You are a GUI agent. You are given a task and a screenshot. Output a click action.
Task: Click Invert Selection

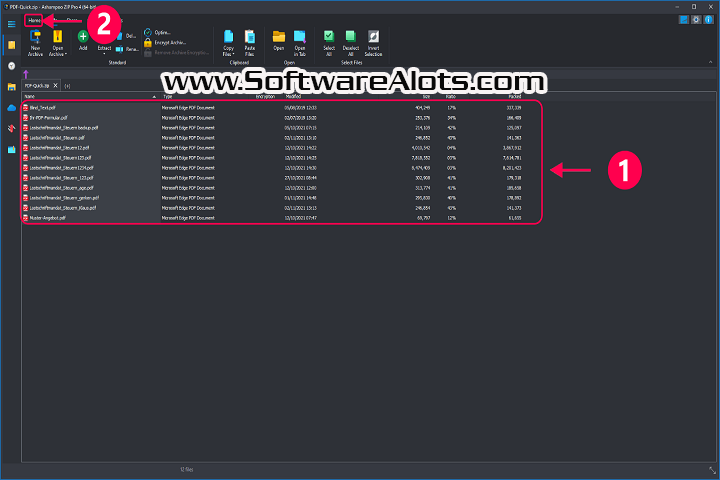click(x=373, y=43)
